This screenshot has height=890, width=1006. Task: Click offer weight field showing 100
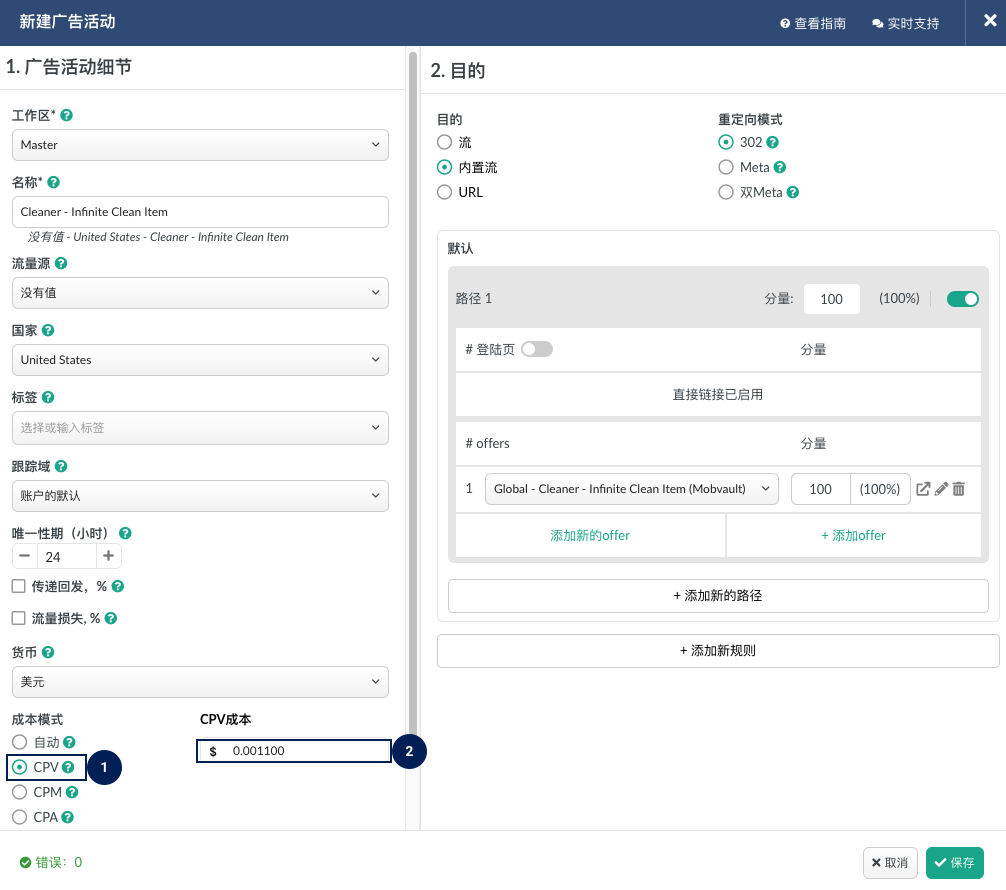tap(821, 489)
